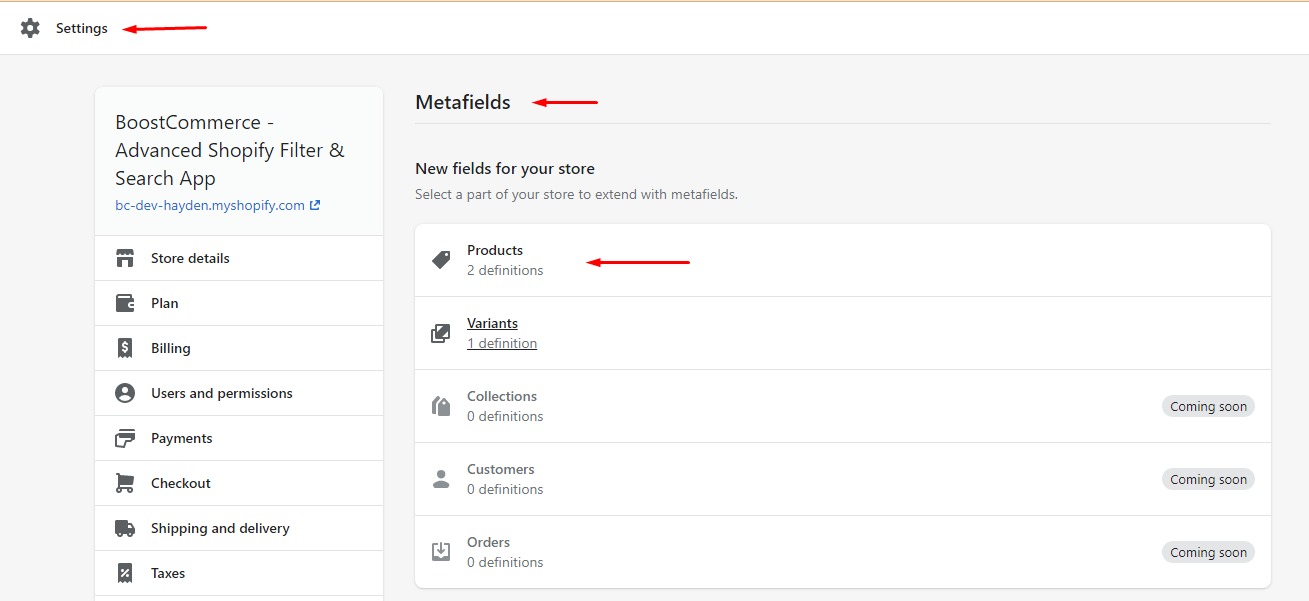
Task: Select the Collections icon
Action: (x=440, y=405)
